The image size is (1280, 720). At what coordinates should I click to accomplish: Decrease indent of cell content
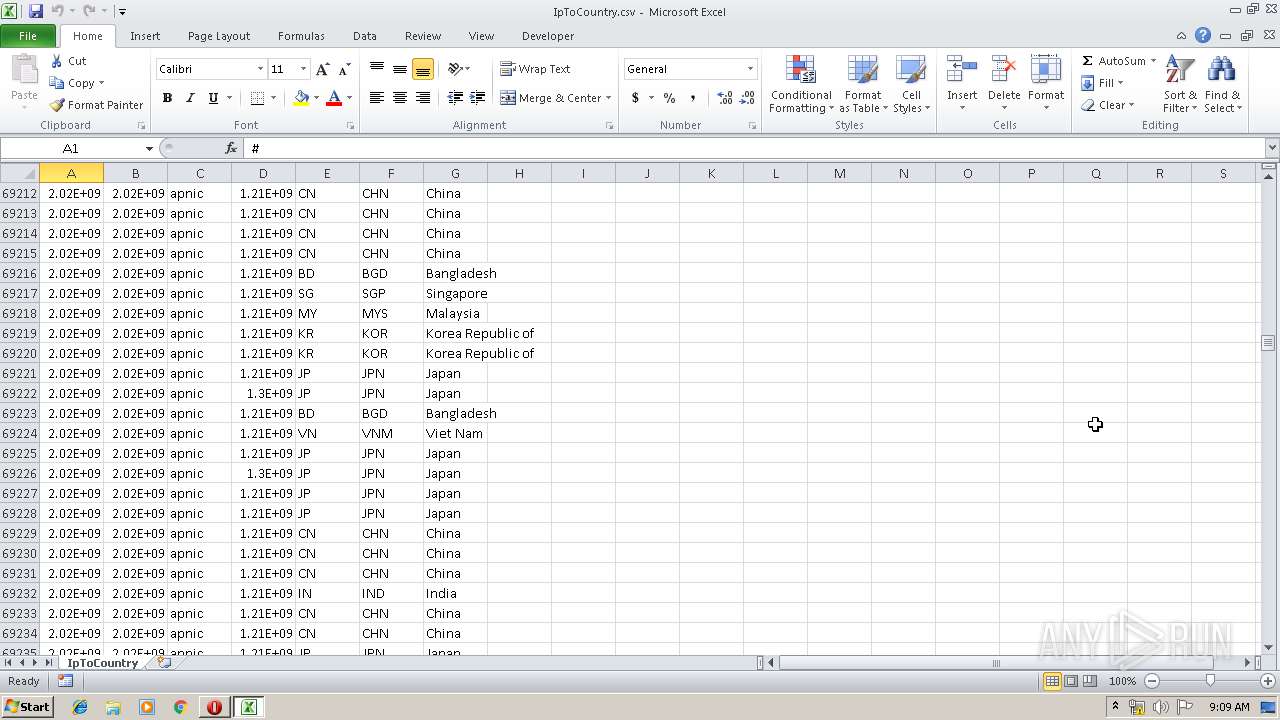pyautogui.click(x=455, y=98)
